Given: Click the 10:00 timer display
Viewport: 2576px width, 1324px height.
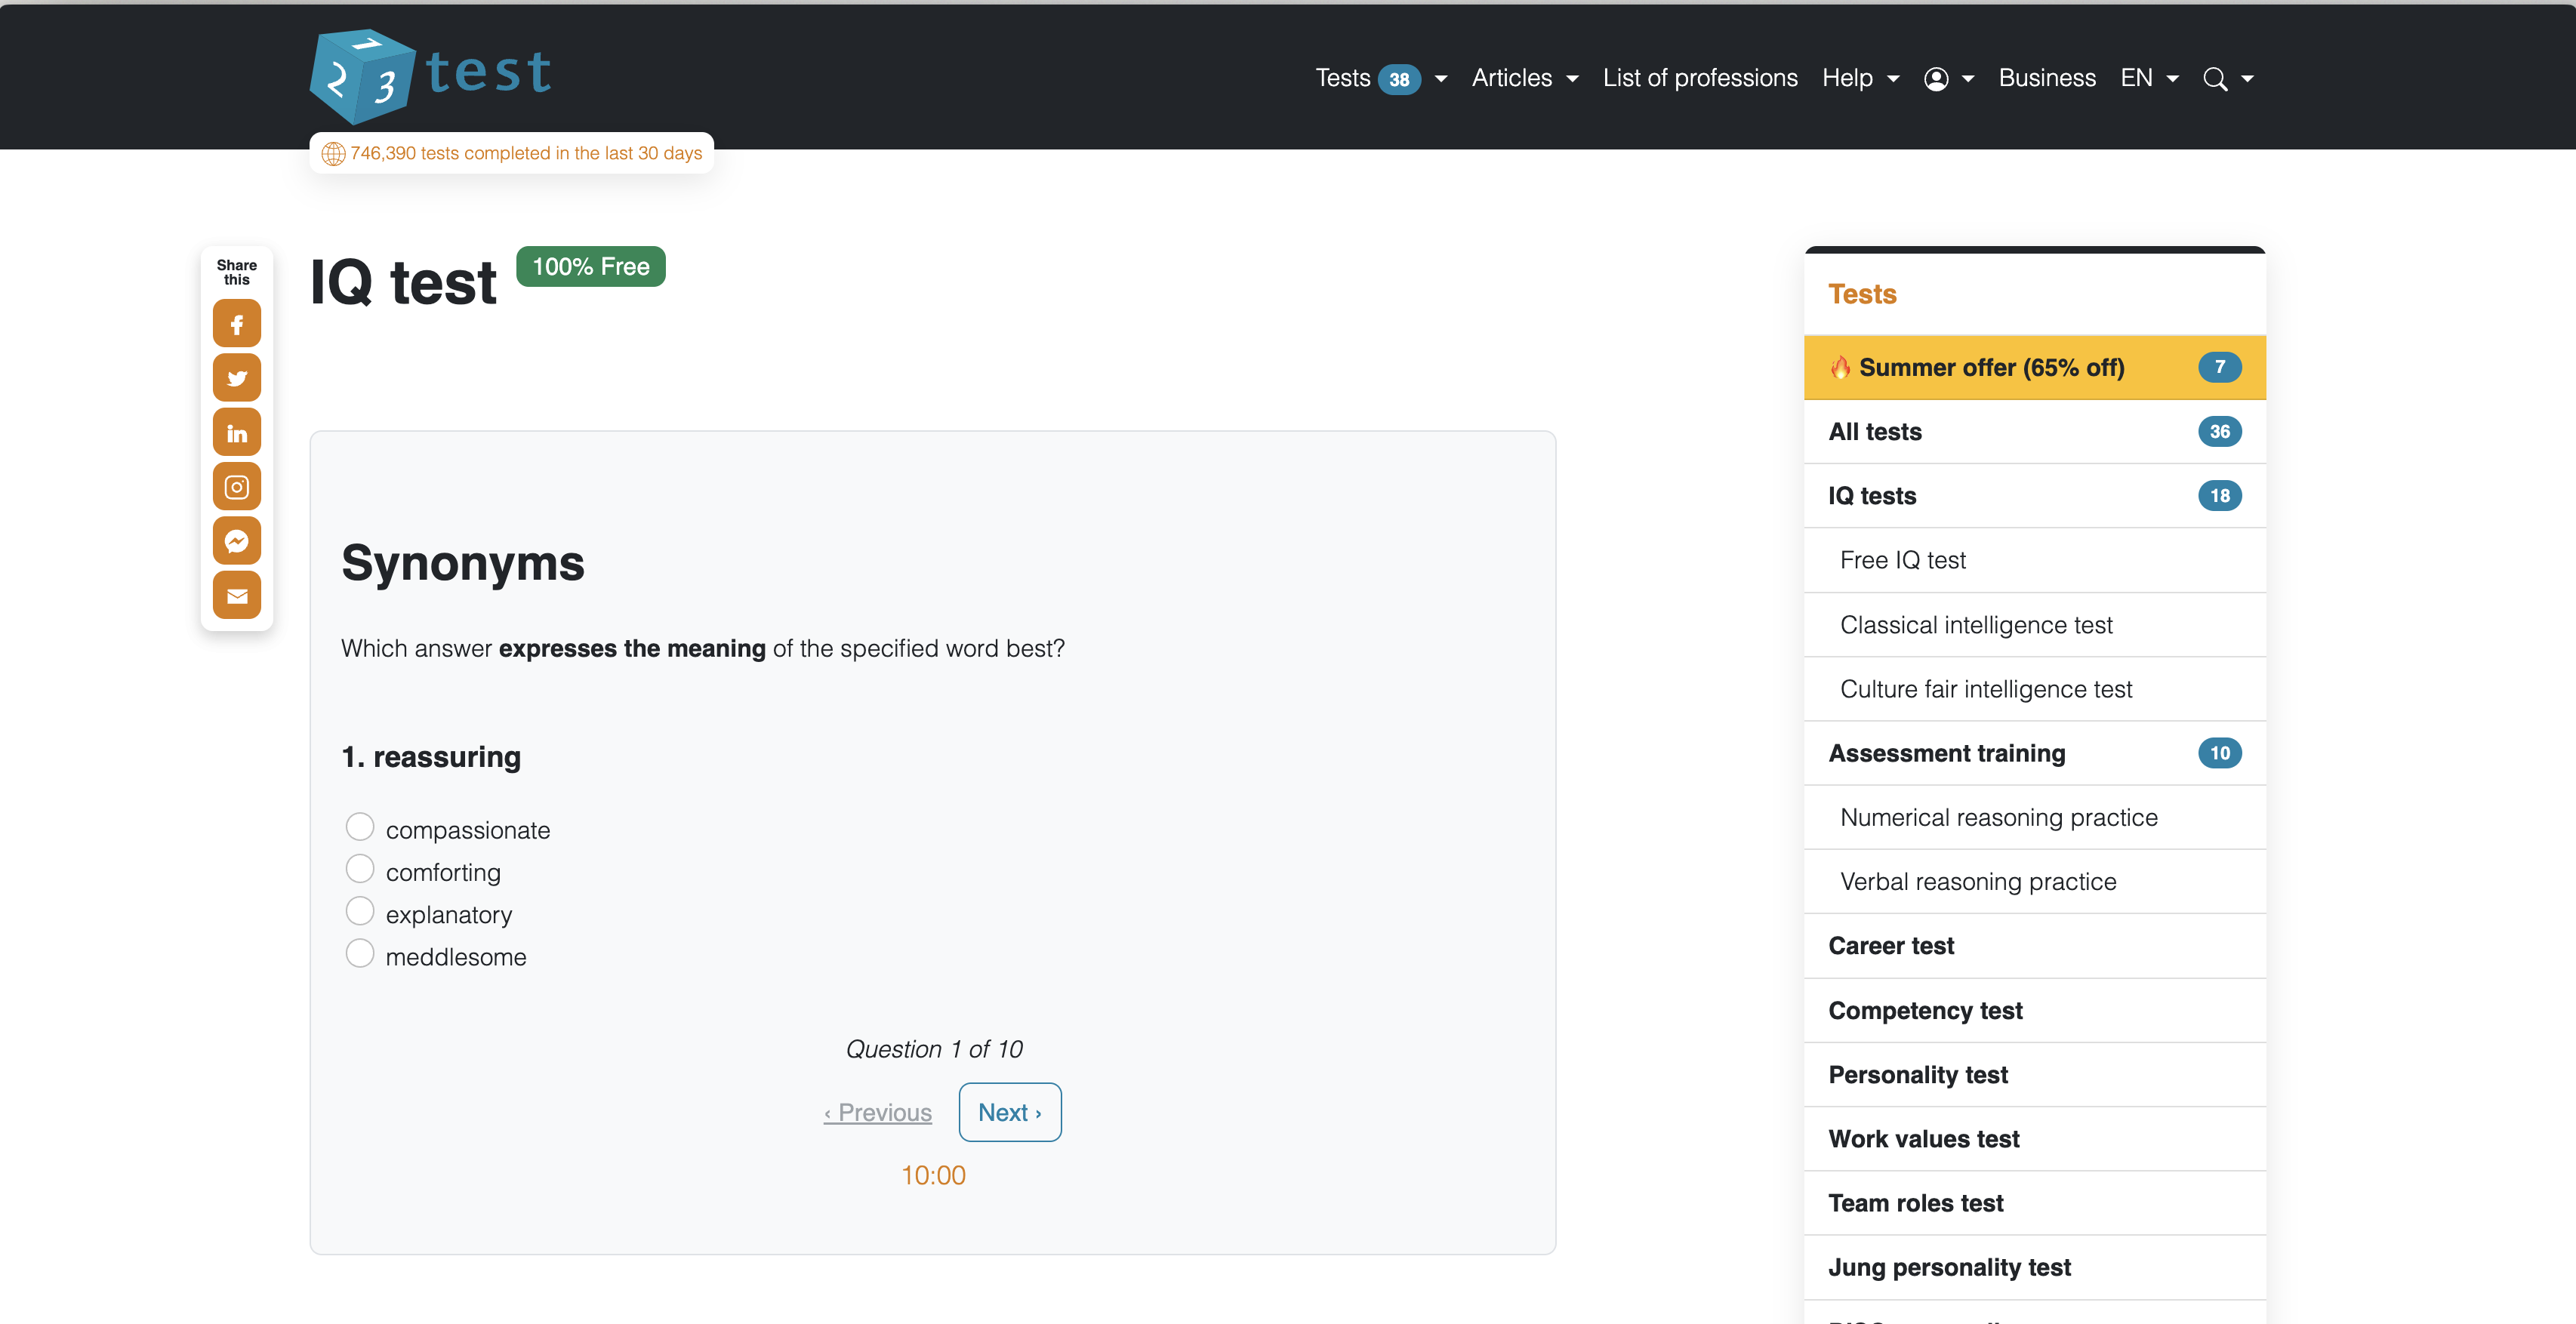Looking at the screenshot, I should pos(932,1172).
